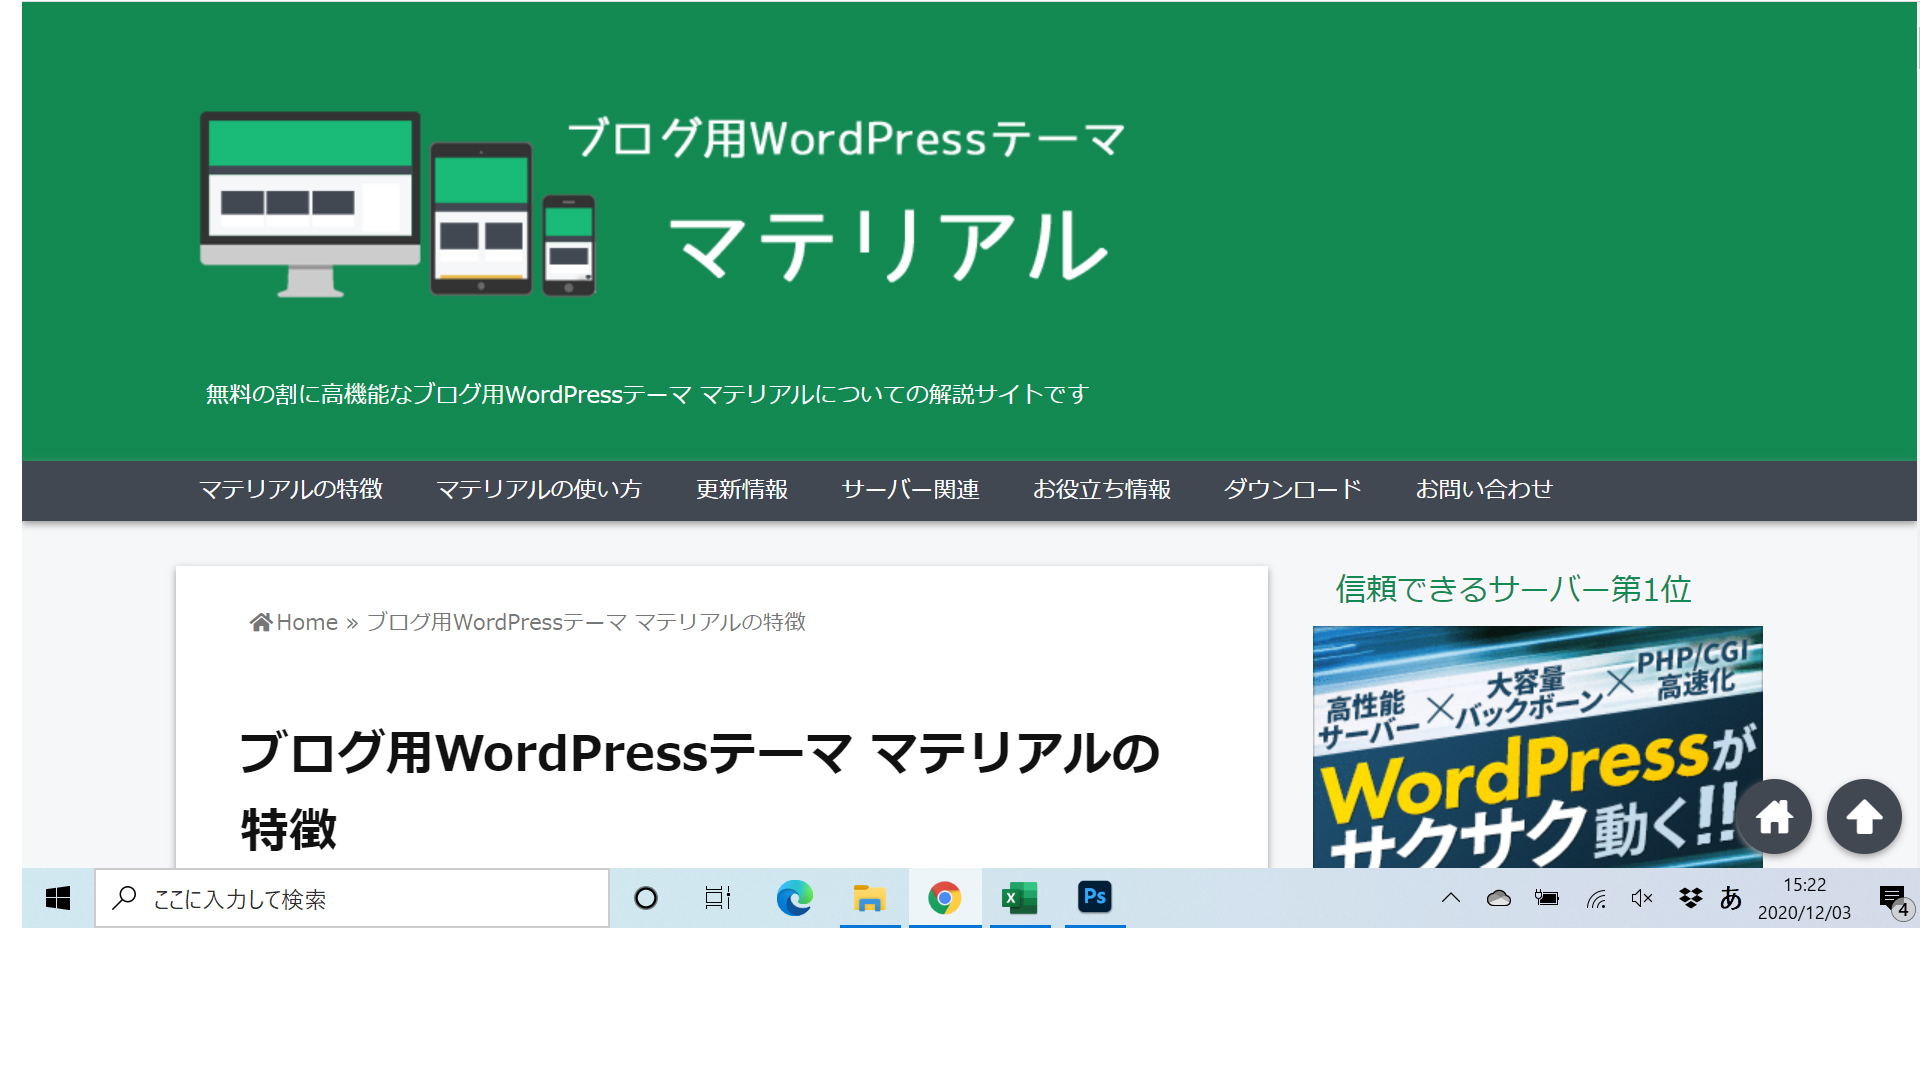Open Photoshop from the taskbar
Image resolution: width=1920 pixels, height=1080 pixels.
click(x=1095, y=897)
